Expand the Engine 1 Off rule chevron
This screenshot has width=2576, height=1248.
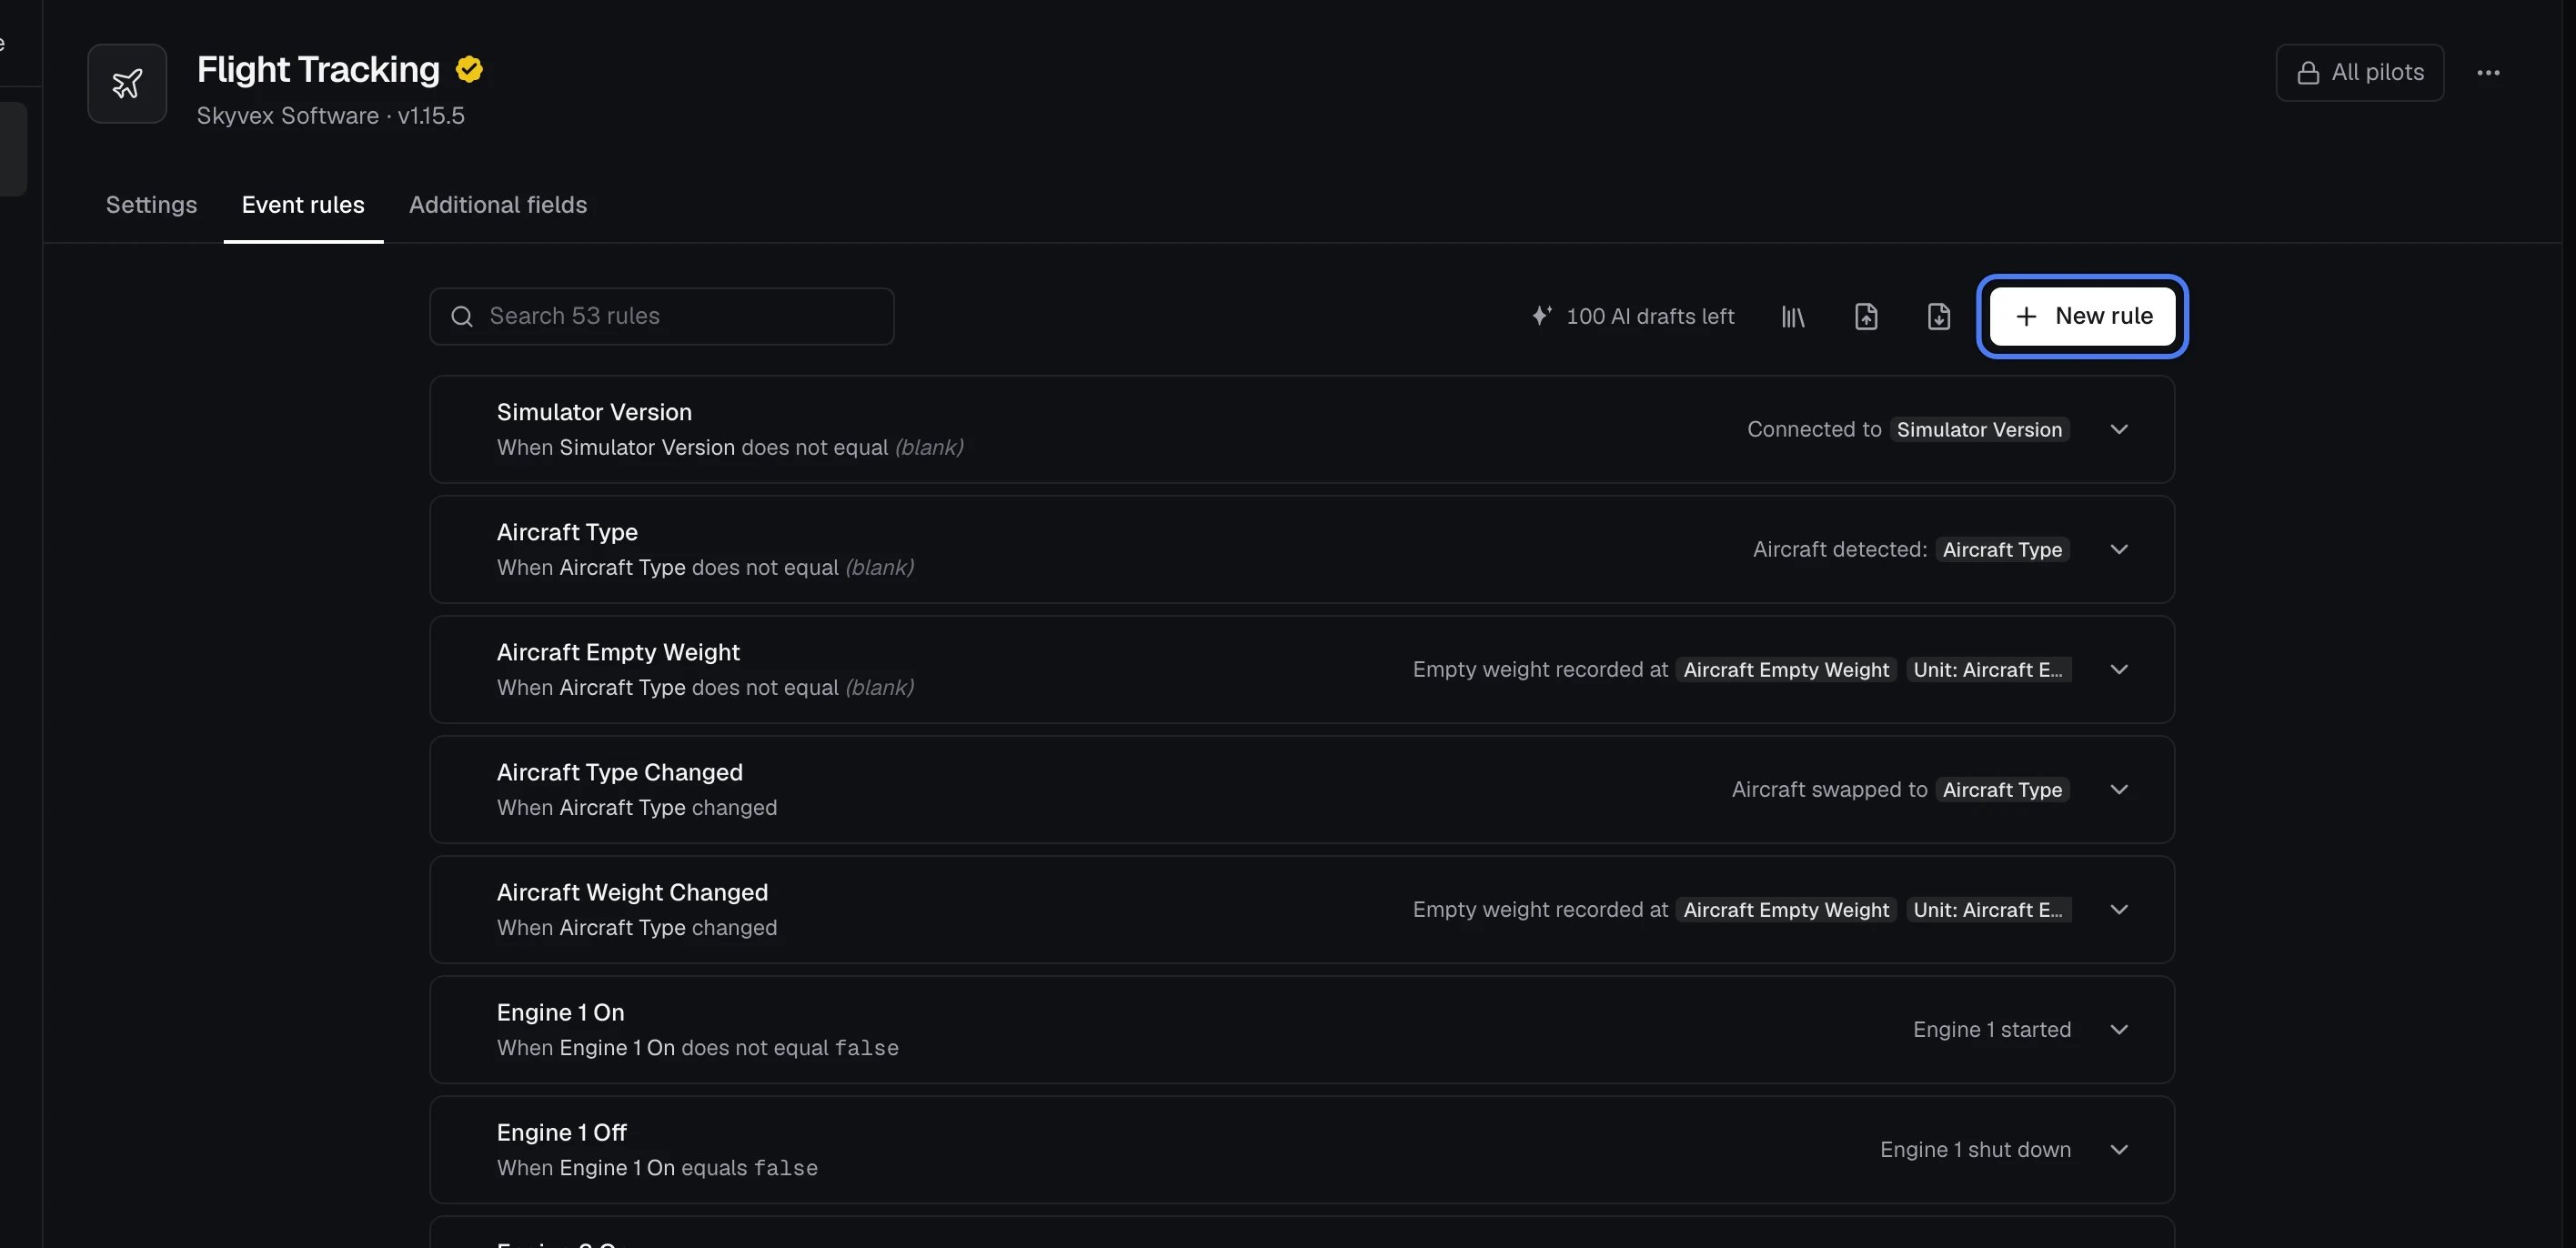coord(2119,1149)
